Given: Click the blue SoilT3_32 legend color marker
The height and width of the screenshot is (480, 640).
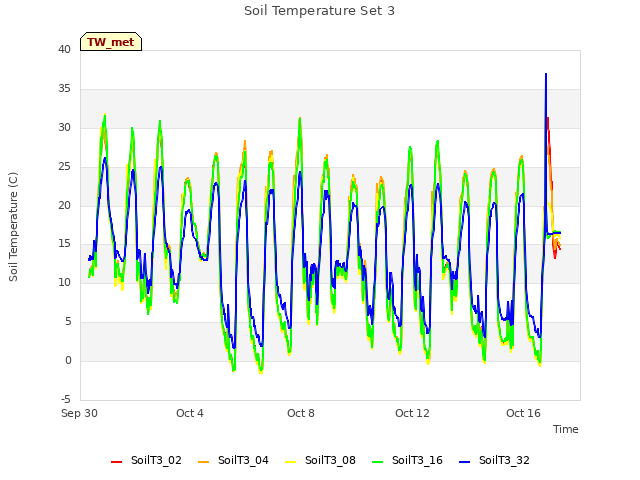Looking at the screenshot, I should [x=464, y=462].
